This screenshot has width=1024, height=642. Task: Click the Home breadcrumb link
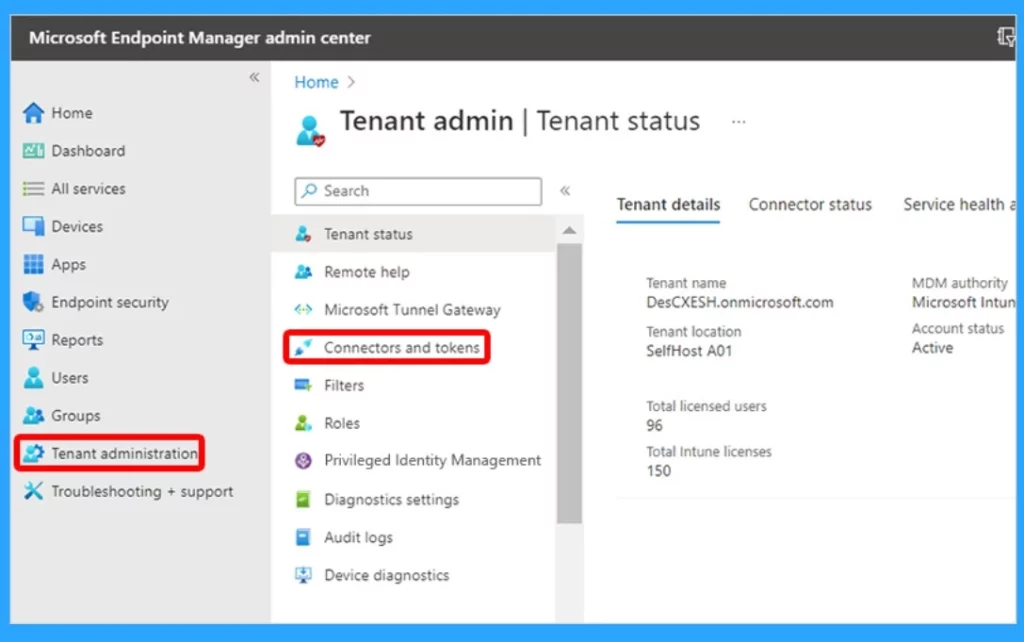click(316, 82)
